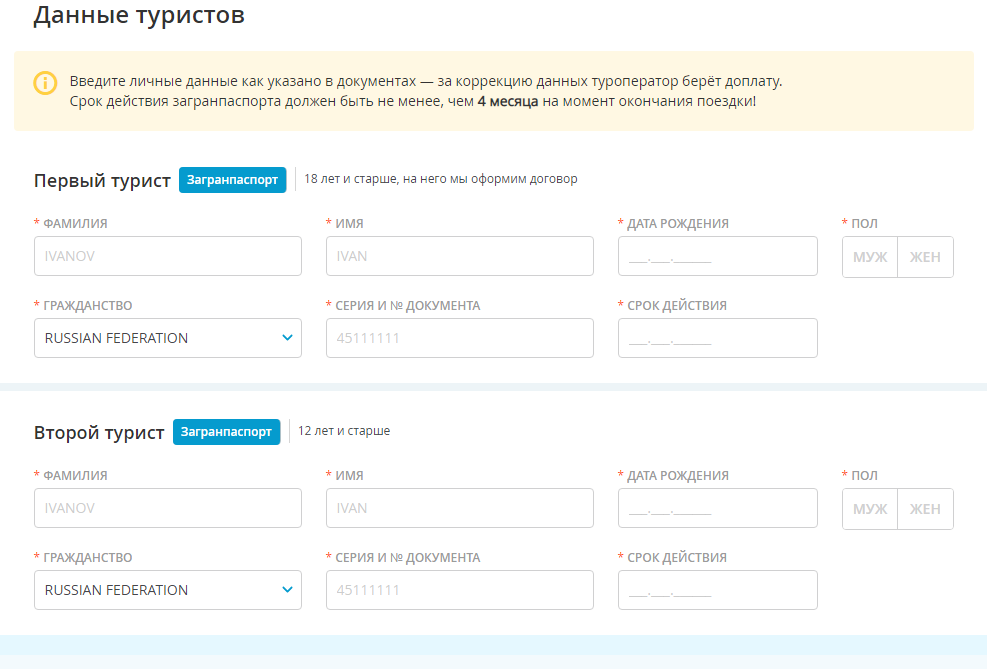This screenshot has width=987, height=669.
Task: Focus first tourist ИМЯ field
Action: coord(460,256)
